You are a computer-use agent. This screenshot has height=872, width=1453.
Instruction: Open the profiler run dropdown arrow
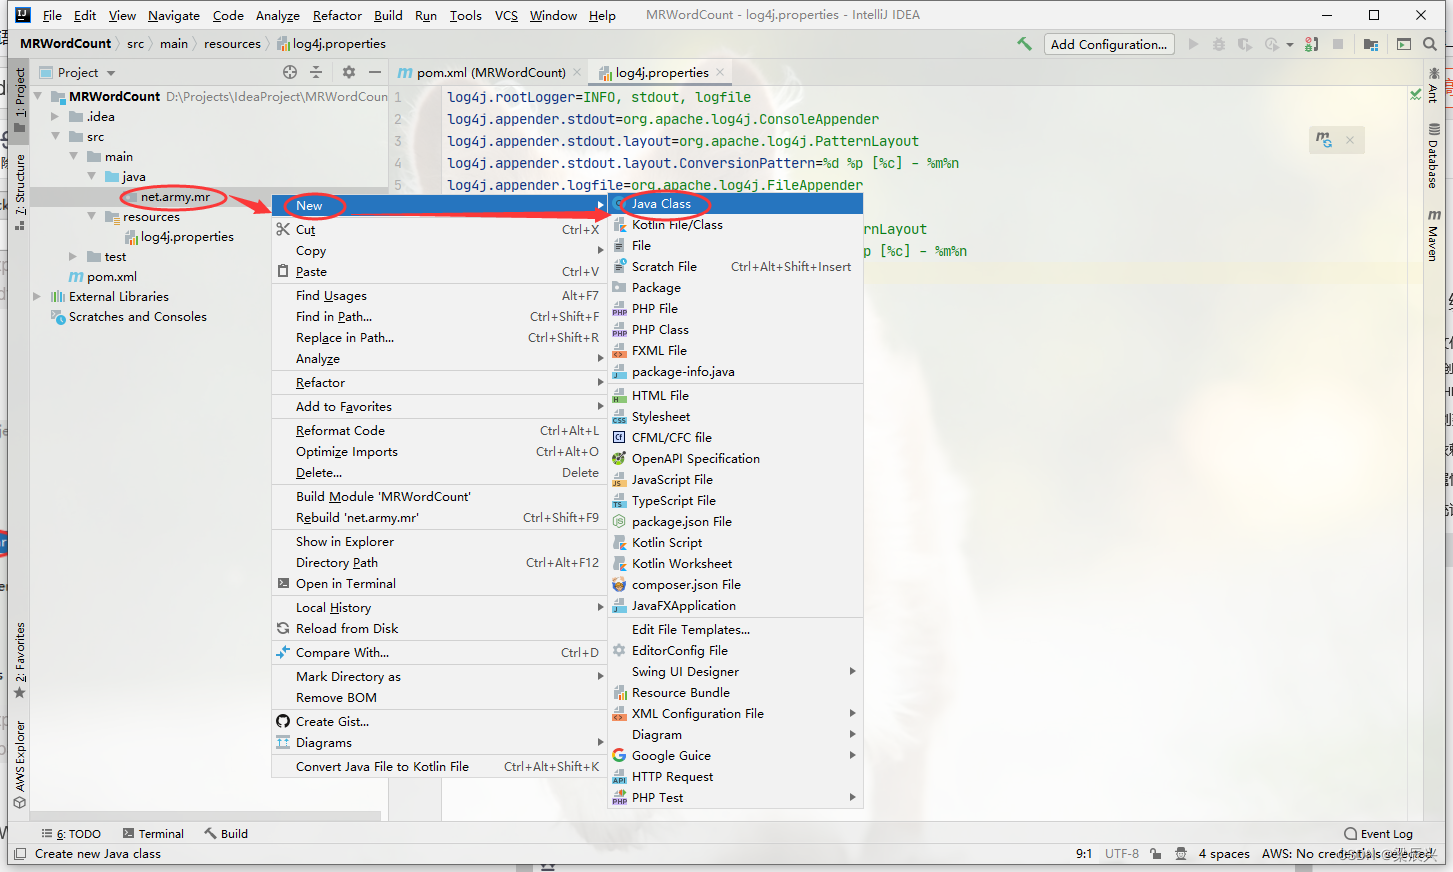[1290, 44]
